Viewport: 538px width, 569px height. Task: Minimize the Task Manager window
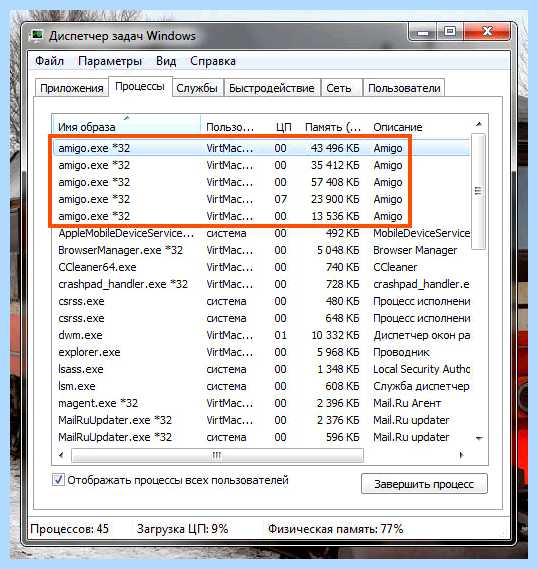click(423, 32)
